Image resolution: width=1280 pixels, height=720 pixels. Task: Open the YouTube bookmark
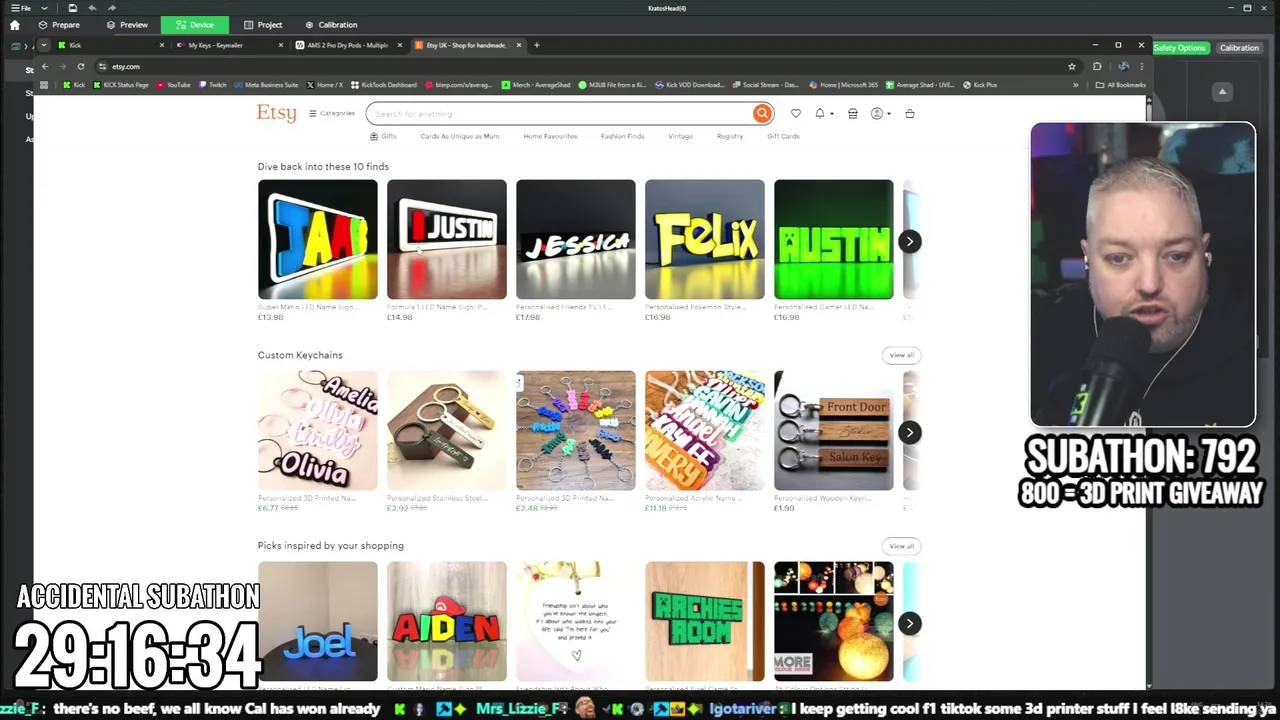pos(173,85)
